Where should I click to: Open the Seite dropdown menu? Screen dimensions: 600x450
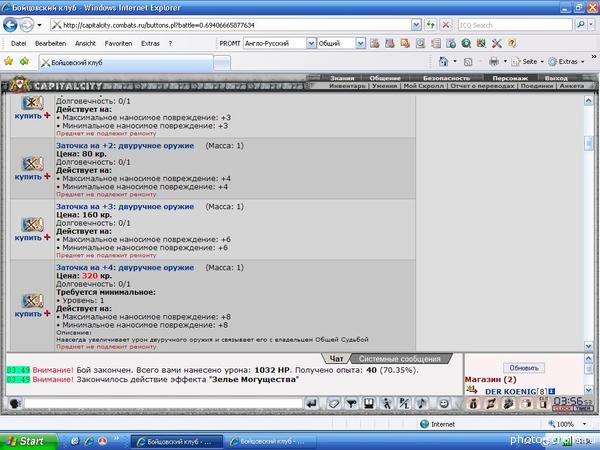coord(528,61)
